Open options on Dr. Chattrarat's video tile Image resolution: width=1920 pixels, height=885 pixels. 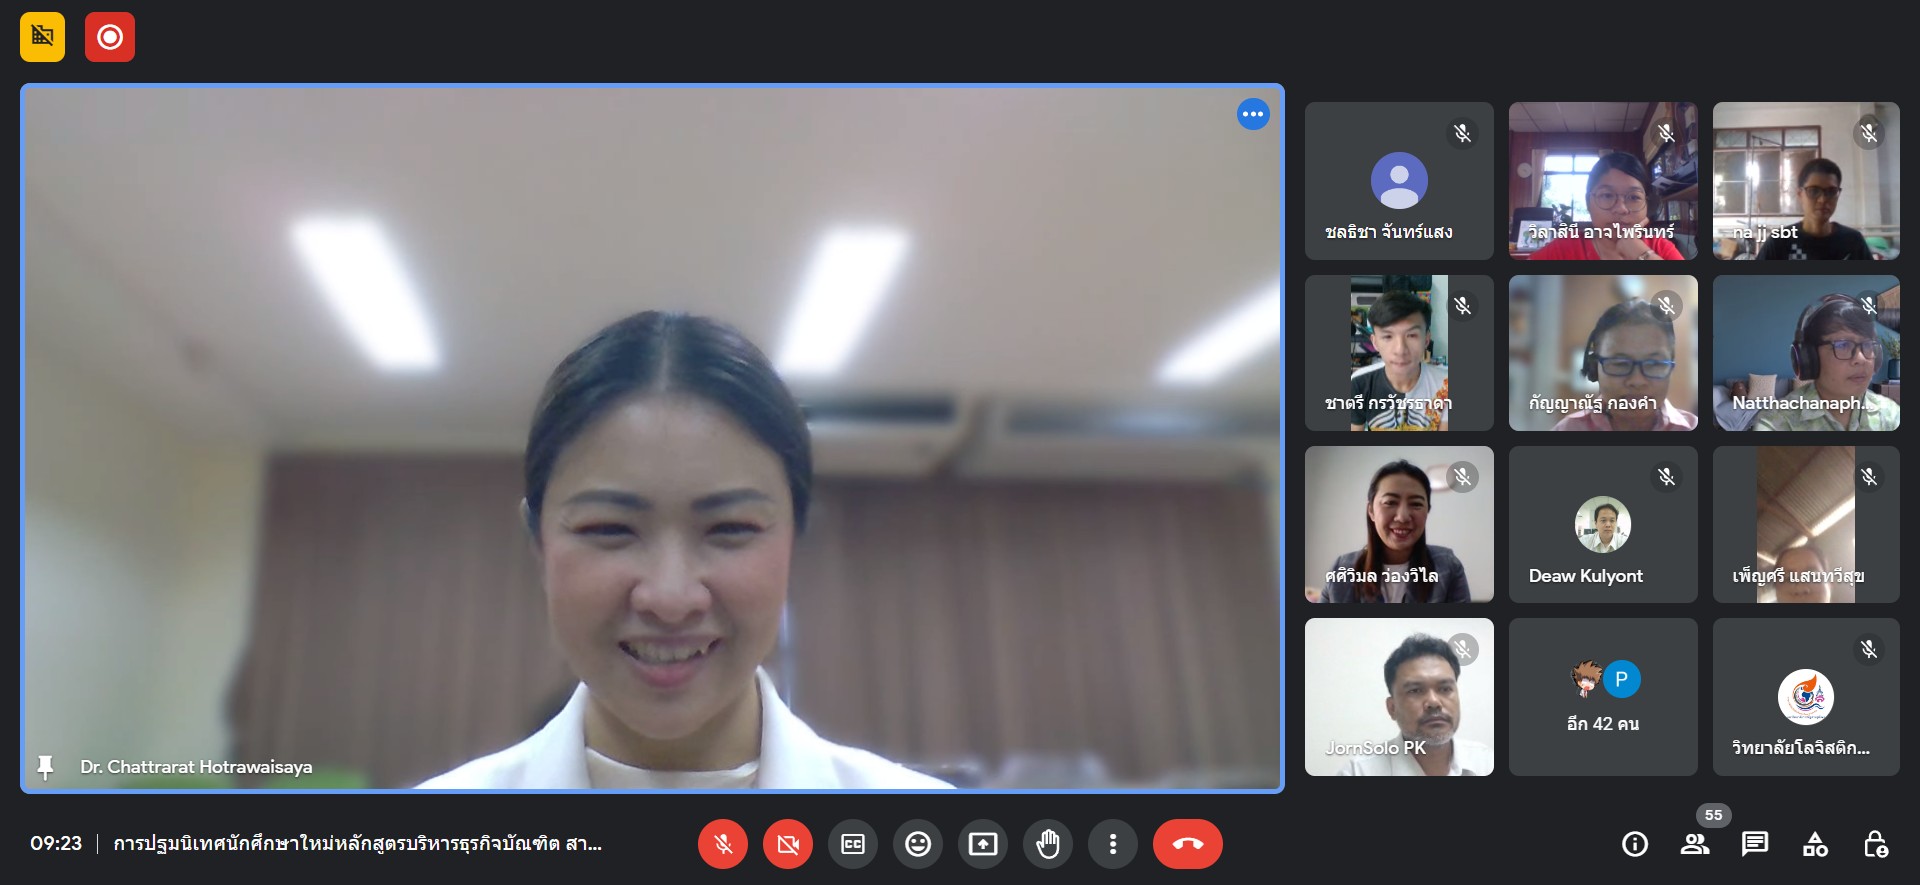1252,114
